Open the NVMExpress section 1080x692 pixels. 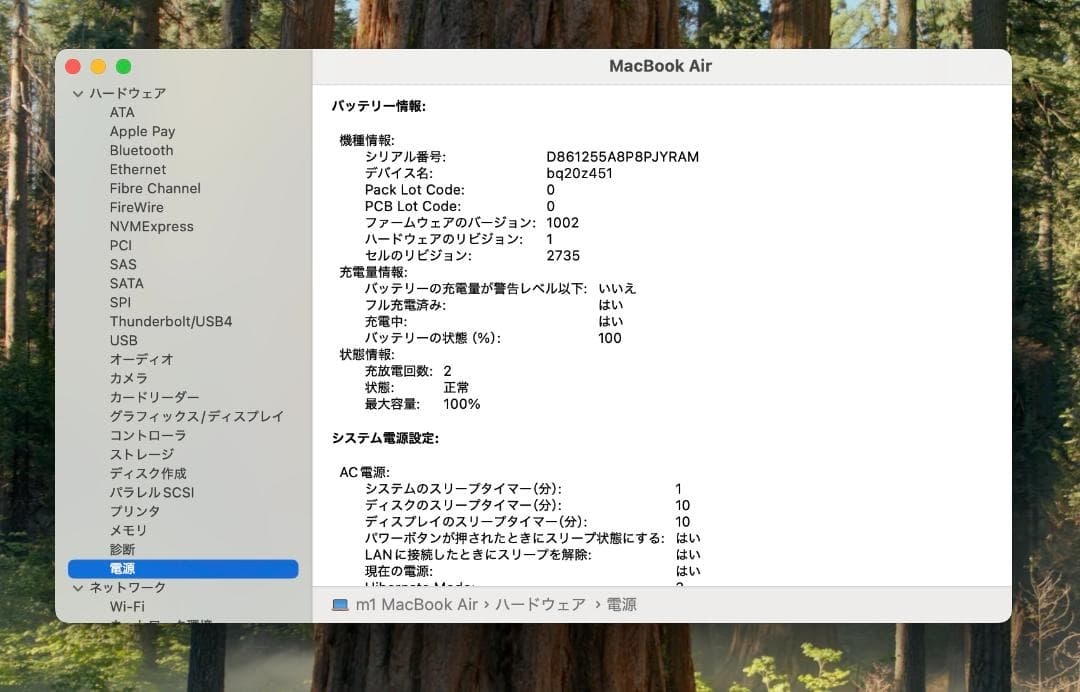pyautogui.click(x=152, y=226)
